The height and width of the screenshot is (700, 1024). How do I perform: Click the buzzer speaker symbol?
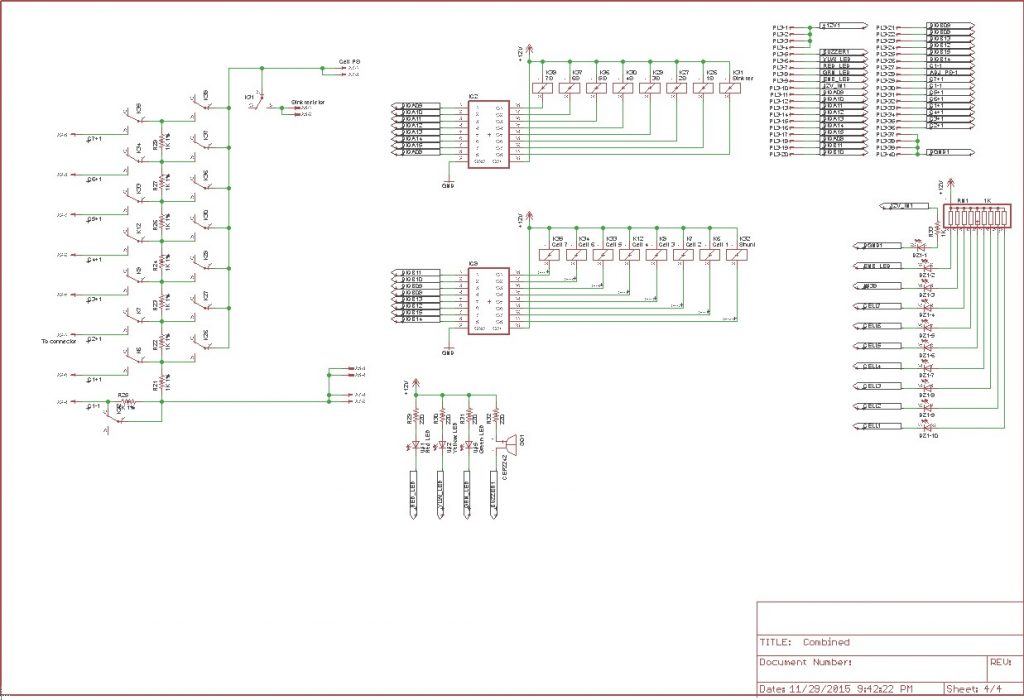509,443
